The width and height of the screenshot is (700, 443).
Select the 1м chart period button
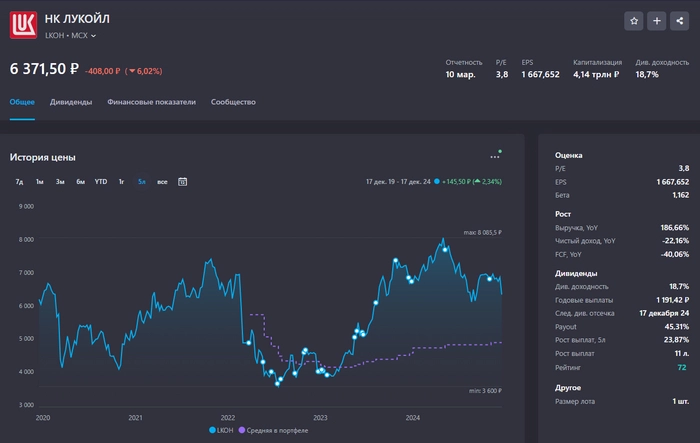[39, 182]
